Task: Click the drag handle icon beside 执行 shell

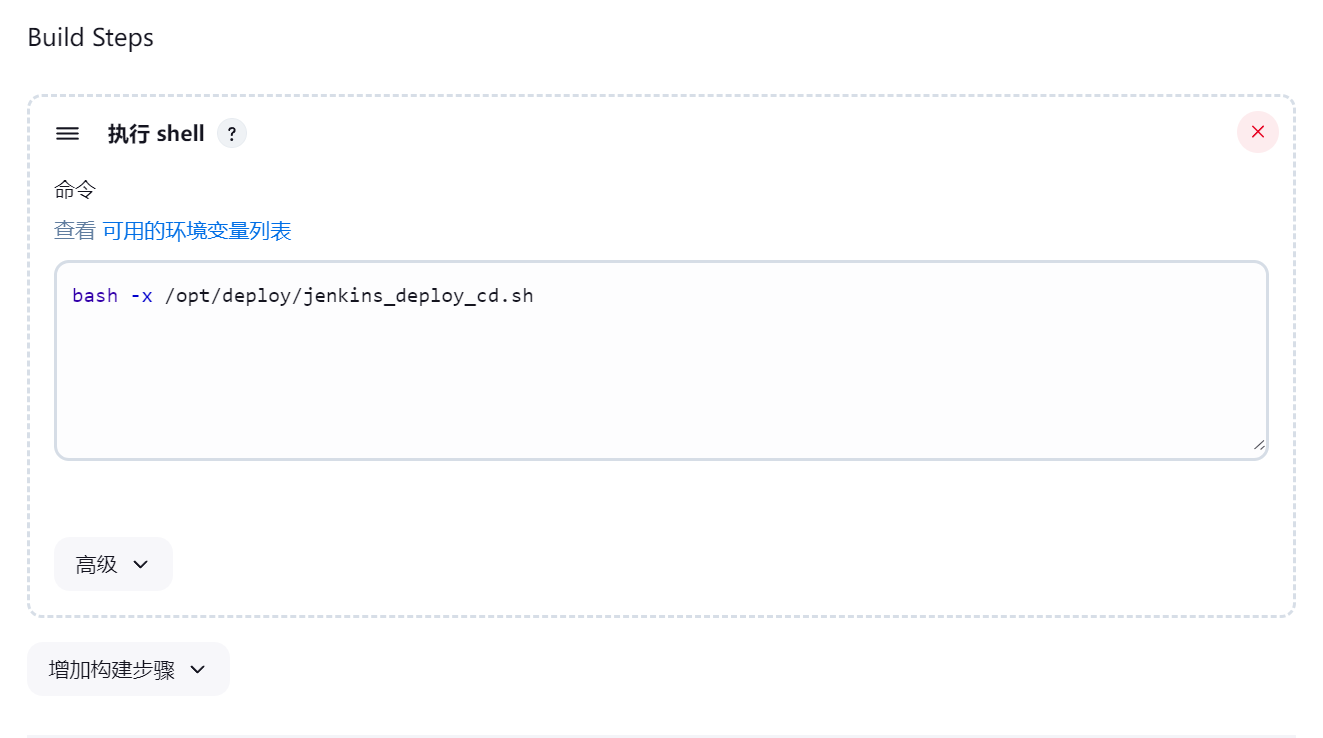Action: [x=67, y=133]
